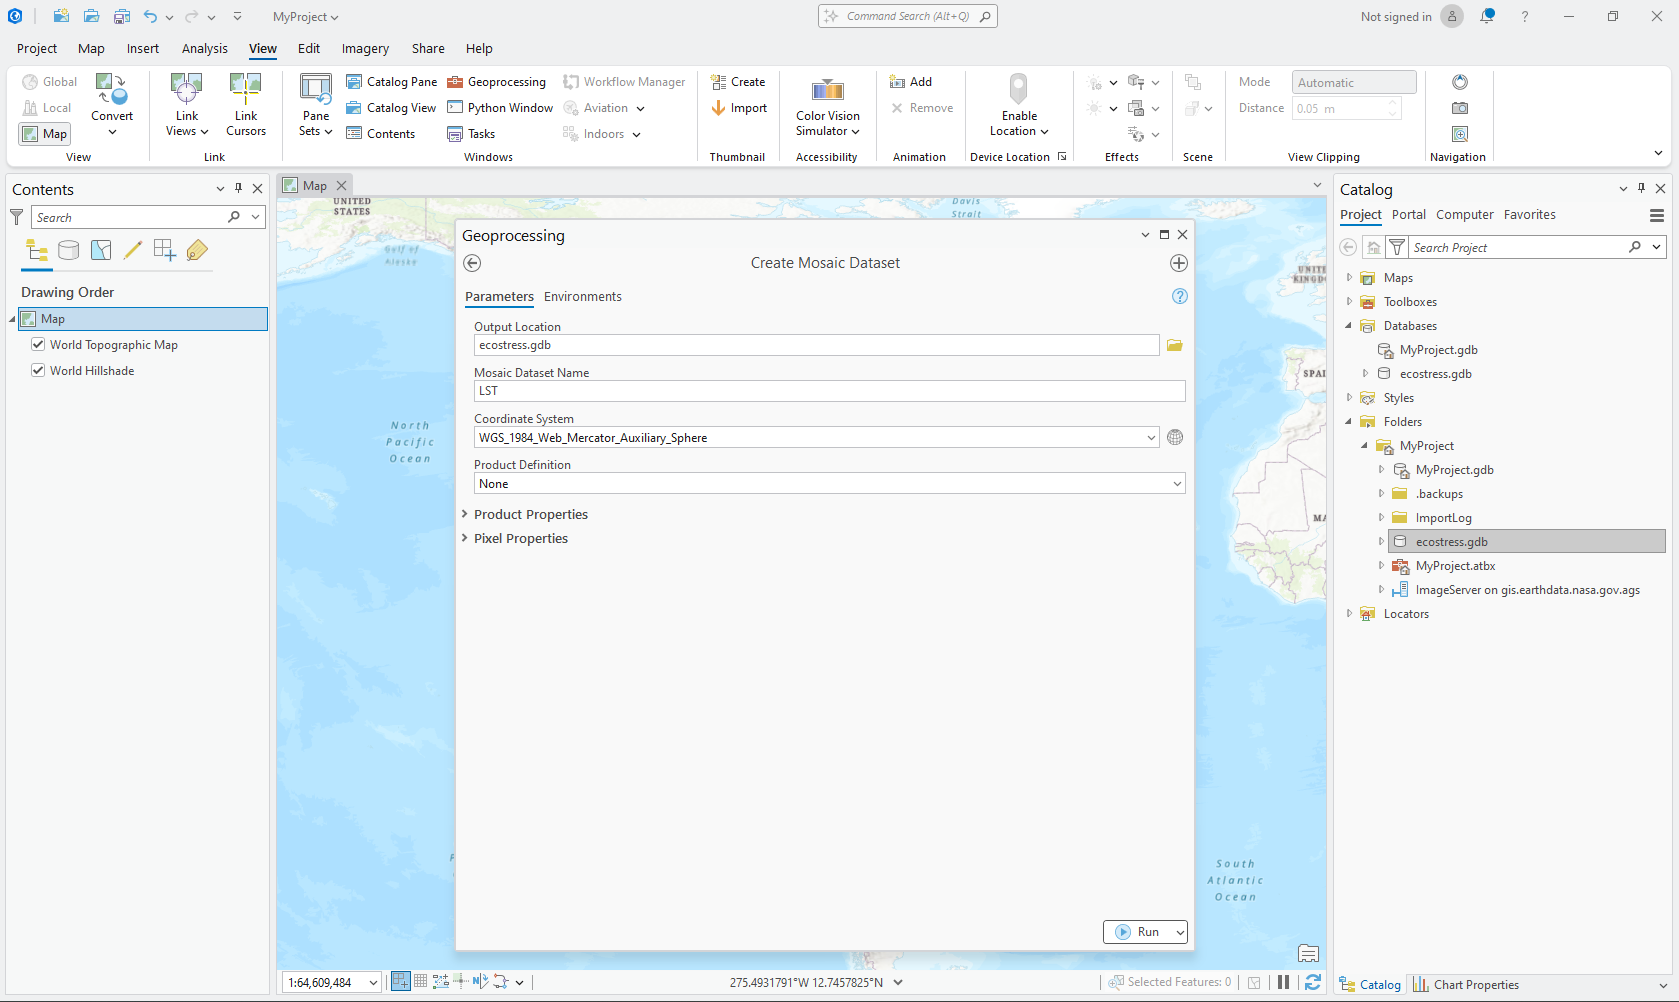This screenshot has height=1002, width=1679.
Task: Open the Color Vision Simulator tool
Action: pos(827,90)
